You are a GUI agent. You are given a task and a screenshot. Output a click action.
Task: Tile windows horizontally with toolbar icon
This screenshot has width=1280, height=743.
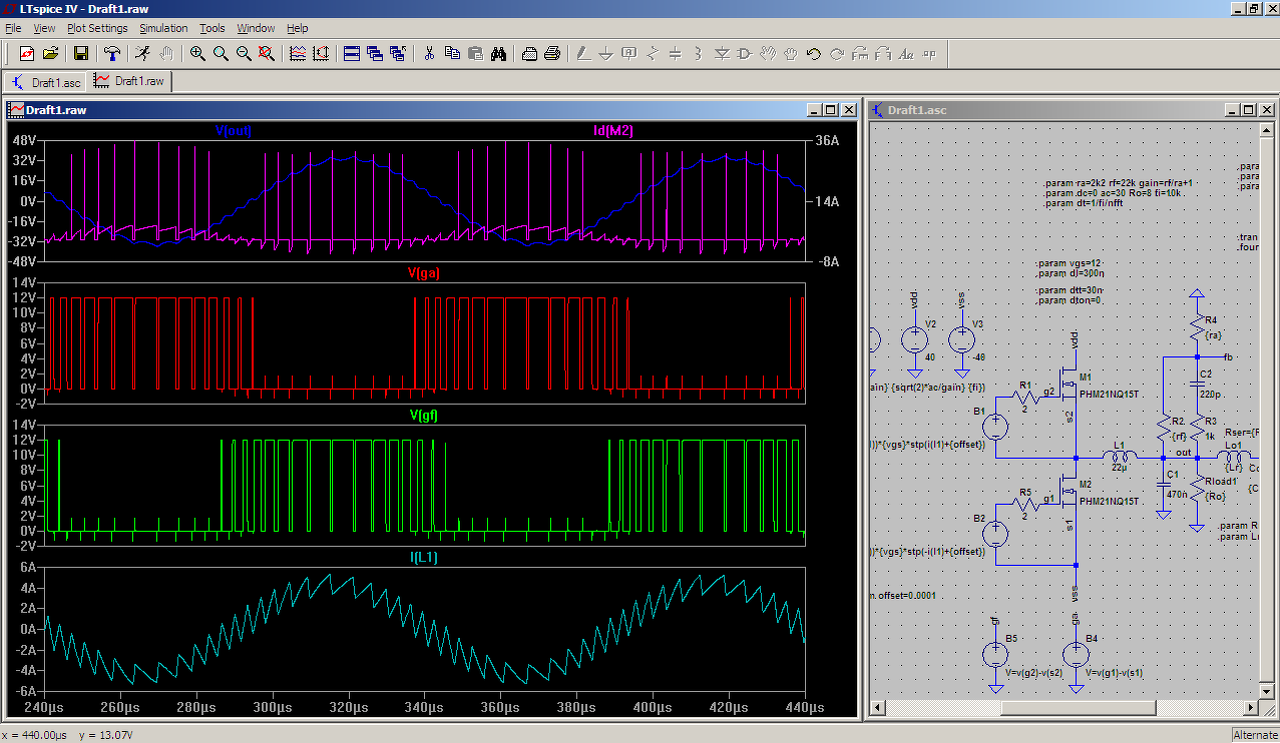click(352, 53)
